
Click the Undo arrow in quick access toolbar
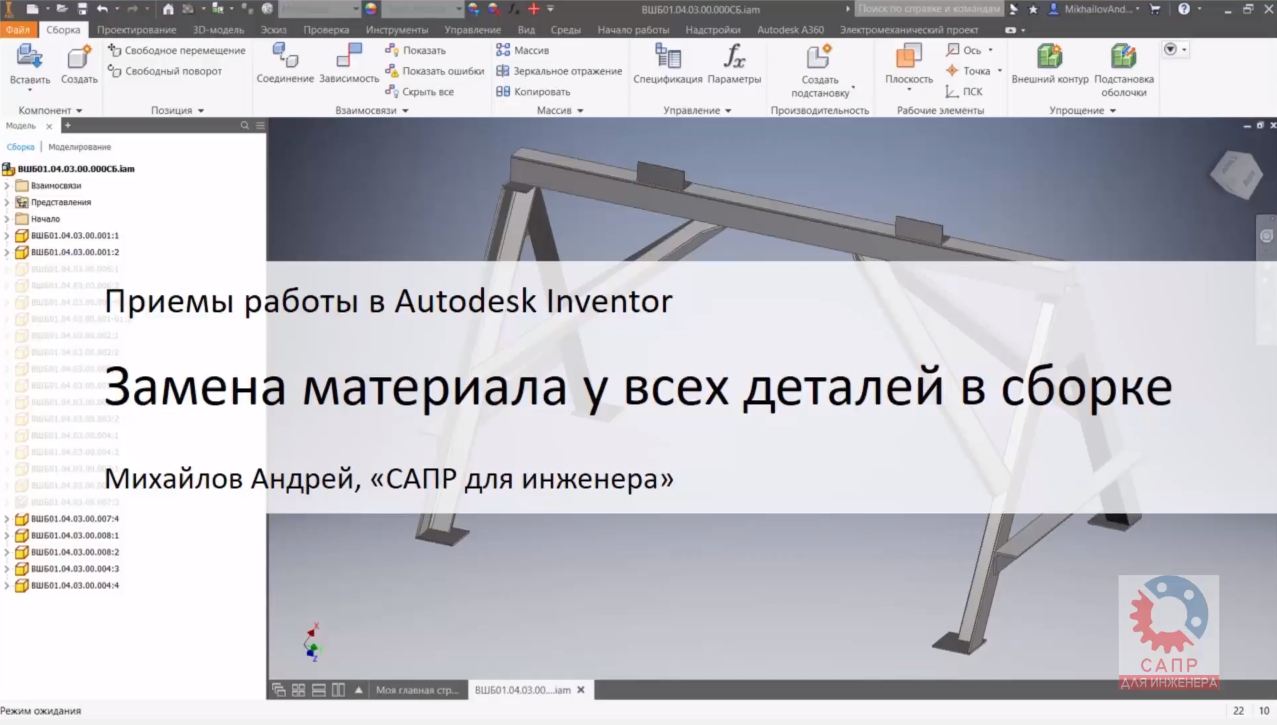[101, 9]
